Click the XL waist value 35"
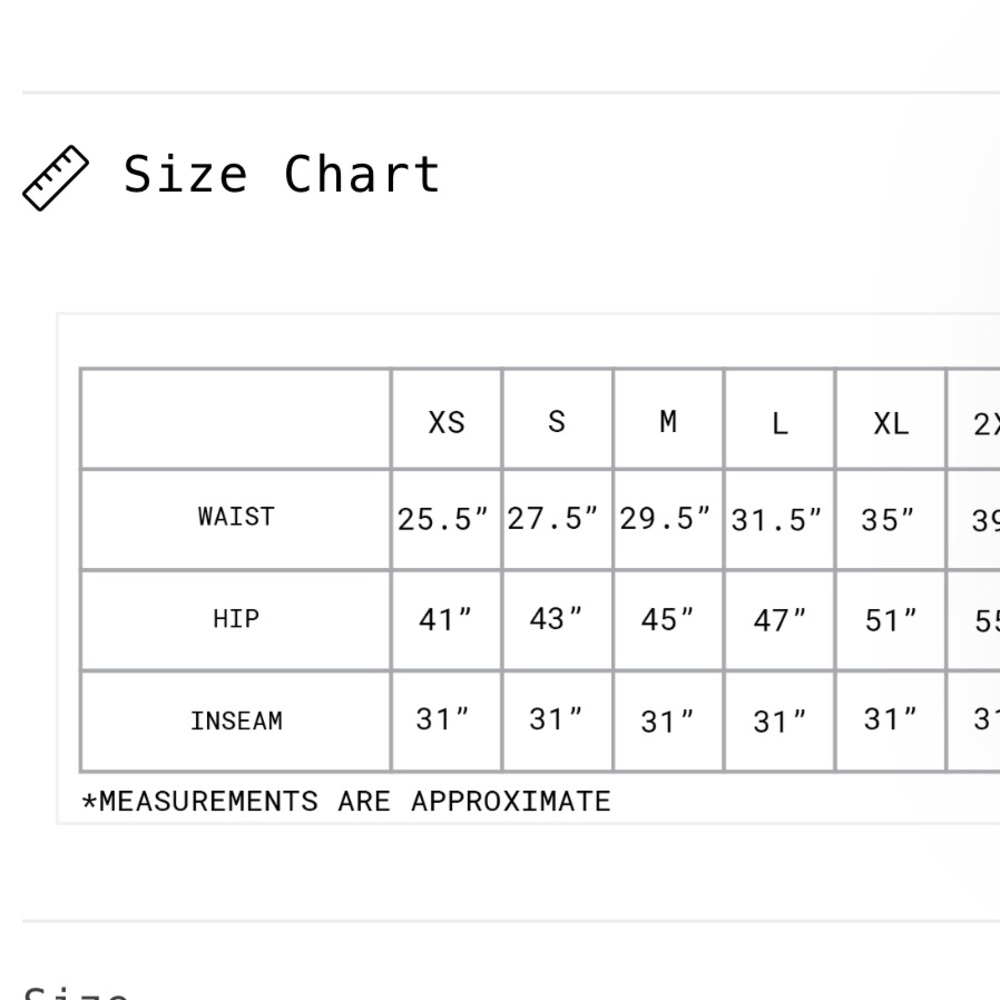This screenshot has height=1000, width=1000. pos(888,520)
